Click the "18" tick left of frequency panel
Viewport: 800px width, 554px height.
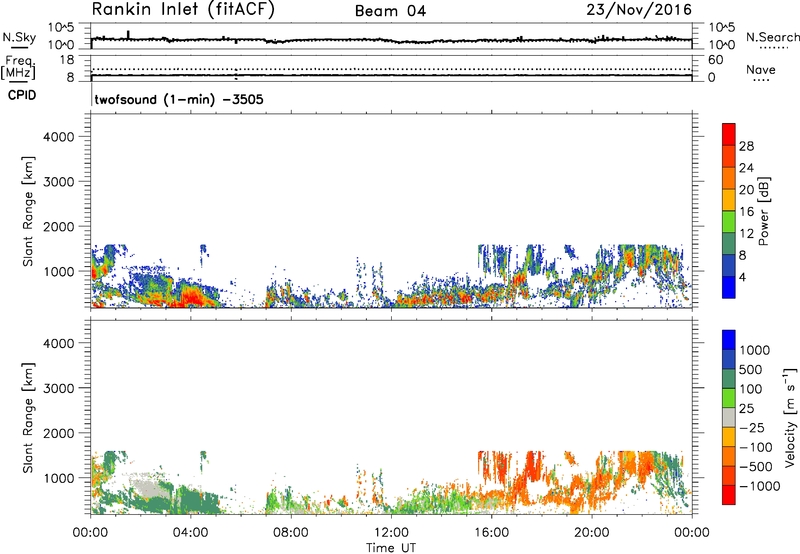(x=67, y=60)
